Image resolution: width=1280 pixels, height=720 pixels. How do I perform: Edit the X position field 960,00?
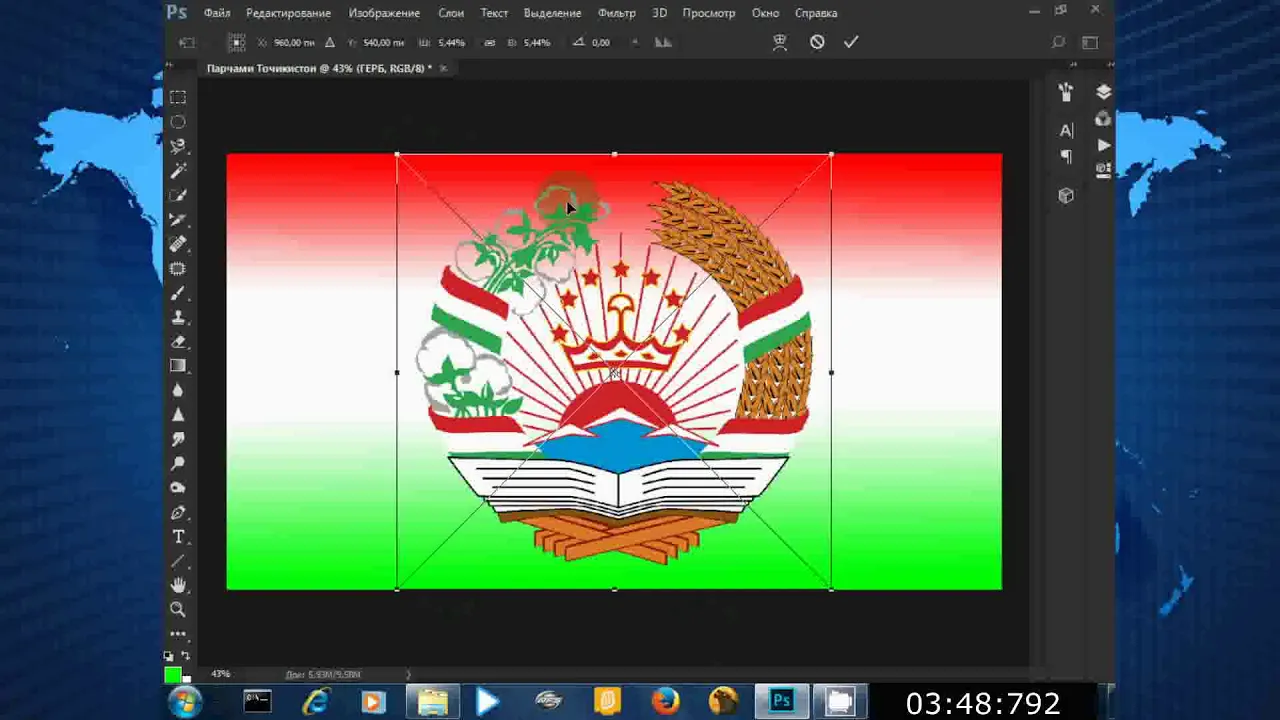tap(295, 43)
